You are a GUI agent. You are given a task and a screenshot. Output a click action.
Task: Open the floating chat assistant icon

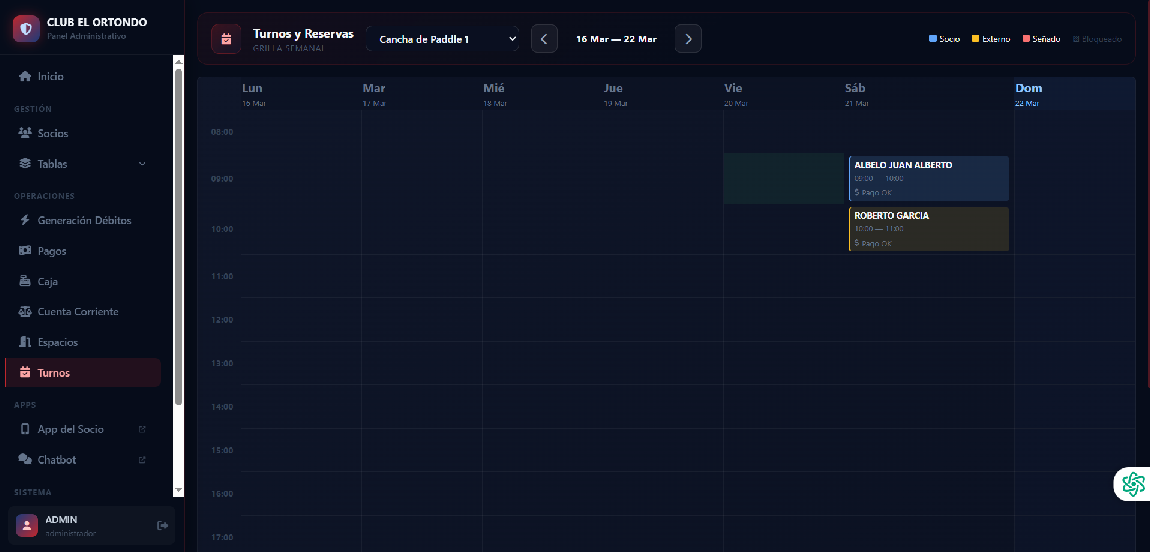1133,484
